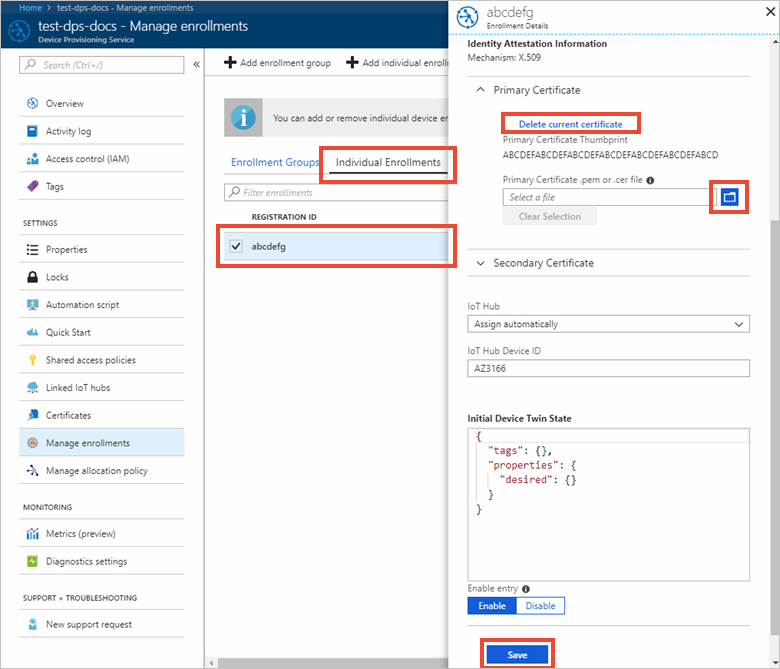
Task: Click the Shared access policies key icon
Action: pyautogui.click(x=32, y=360)
